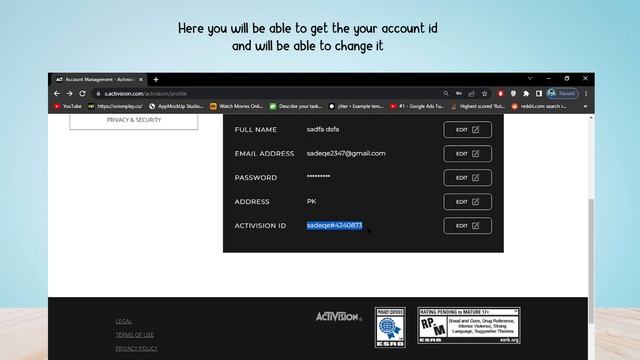Image resolution: width=640 pixels, height=360 pixels.
Task: Open the Watch Movies Online bookmark
Action: (237, 106)
